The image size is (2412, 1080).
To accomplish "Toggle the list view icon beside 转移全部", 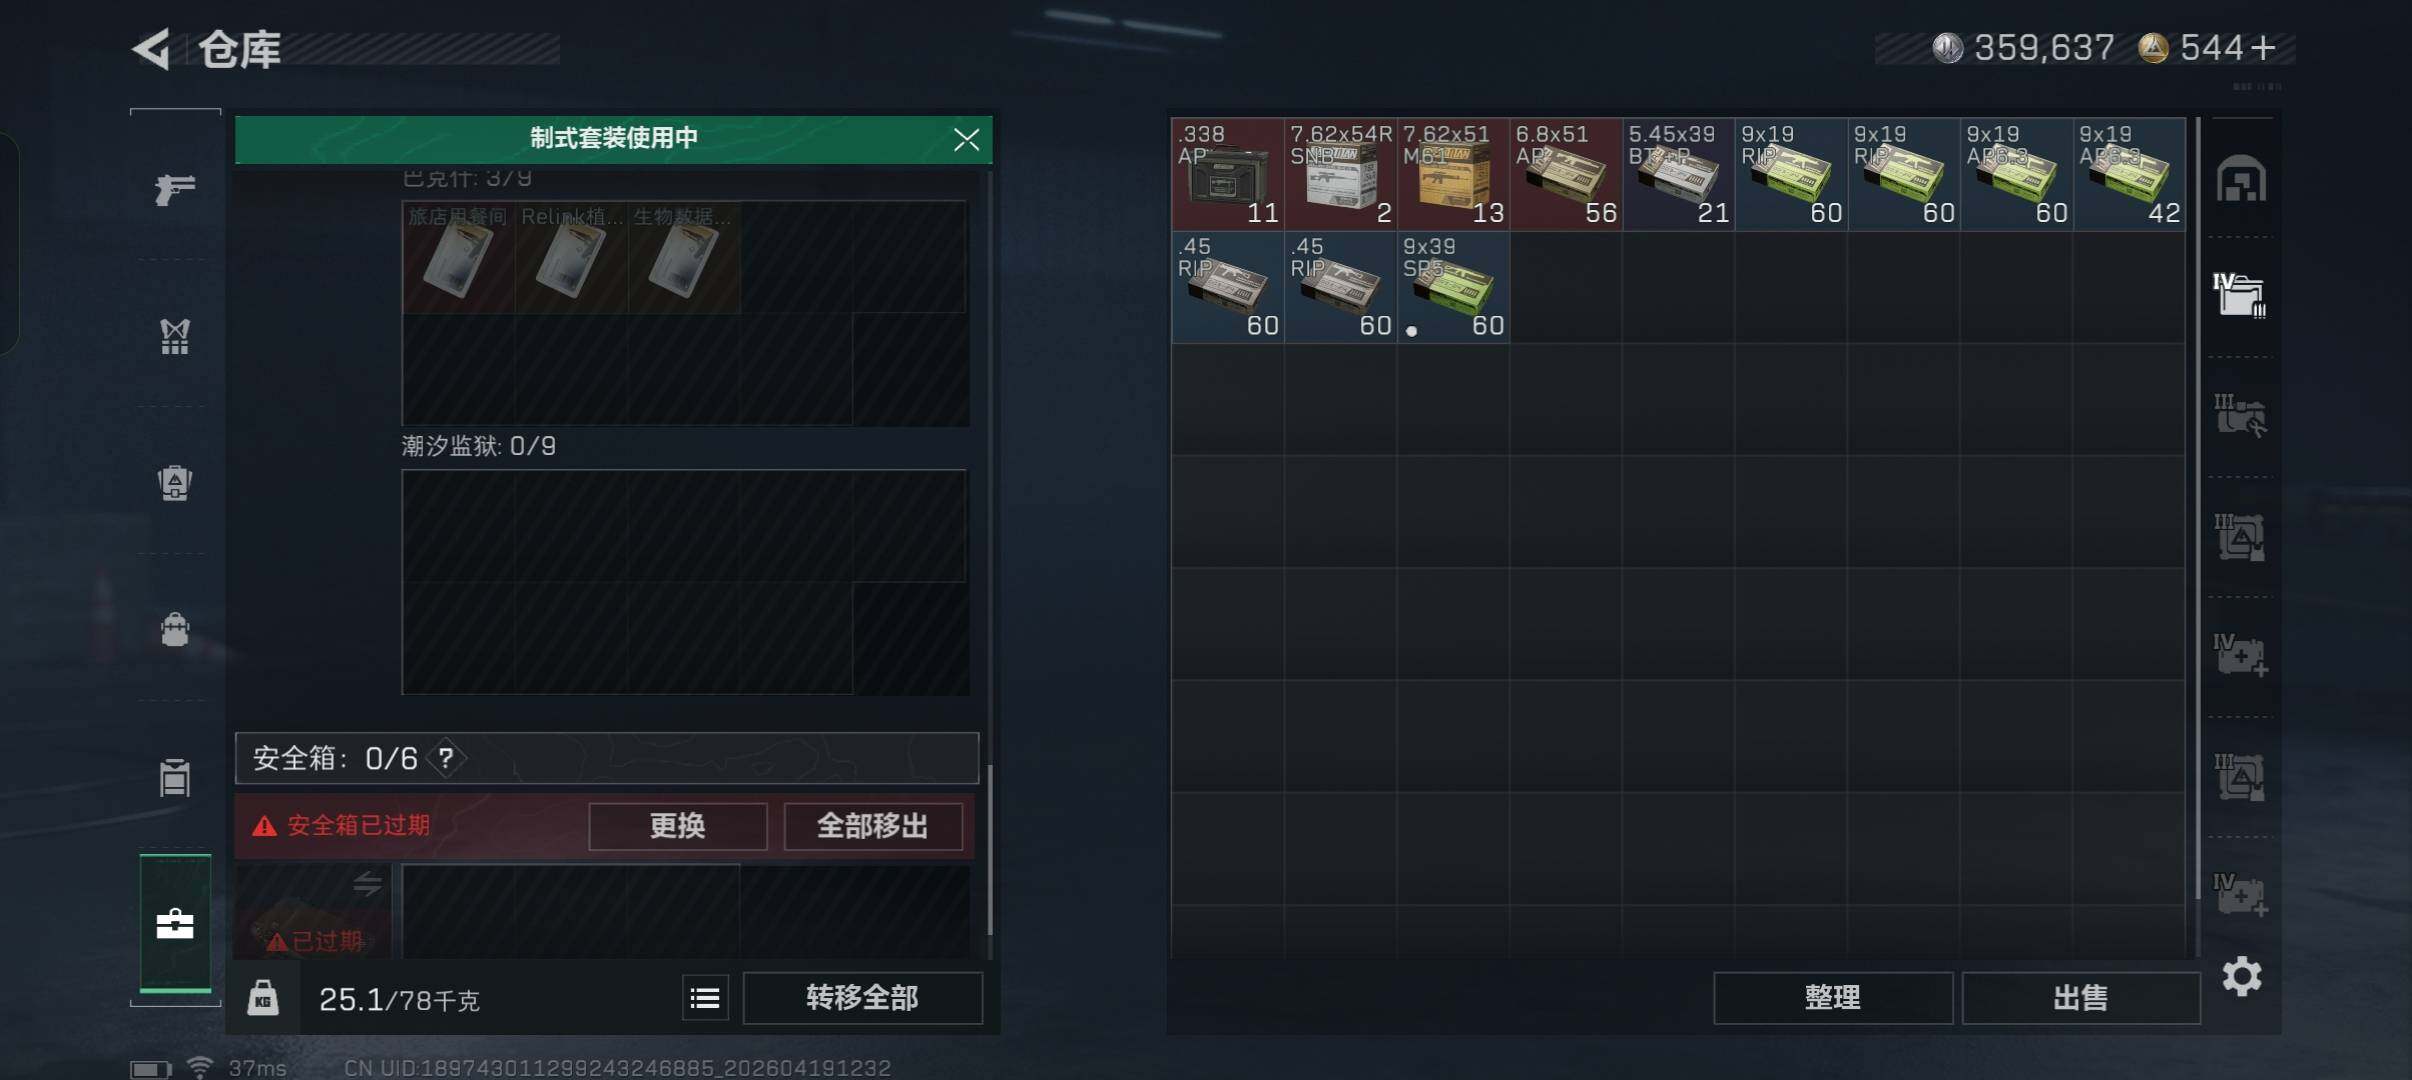I will point(705,998).
